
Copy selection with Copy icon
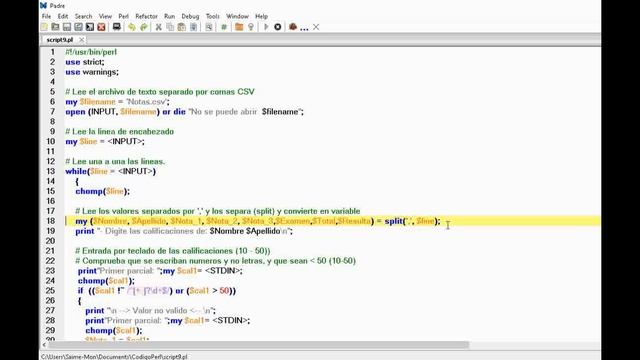(x=170, y=27)
